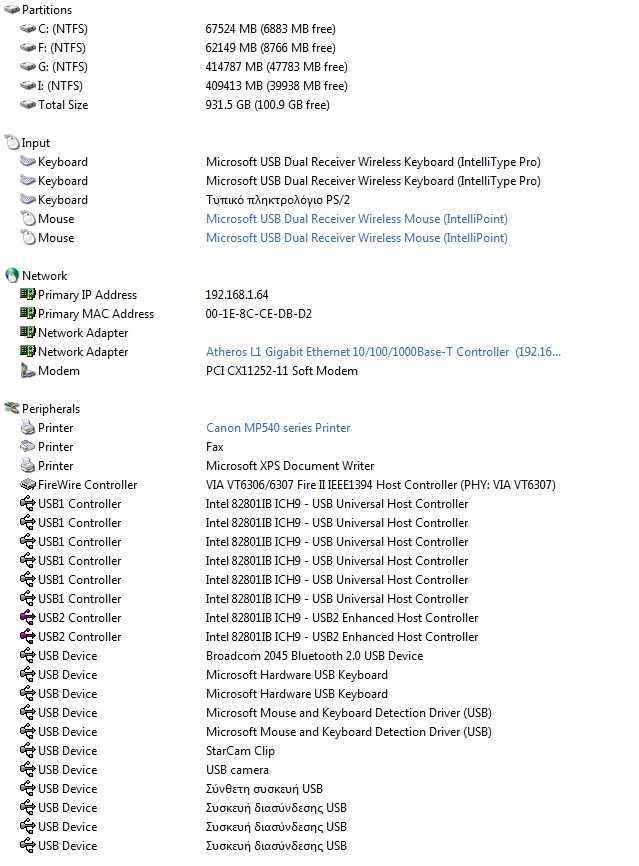Click the printer icon in the Fax row
The height and width of the screenshot is (866, 639).
(x=28, y=446)
